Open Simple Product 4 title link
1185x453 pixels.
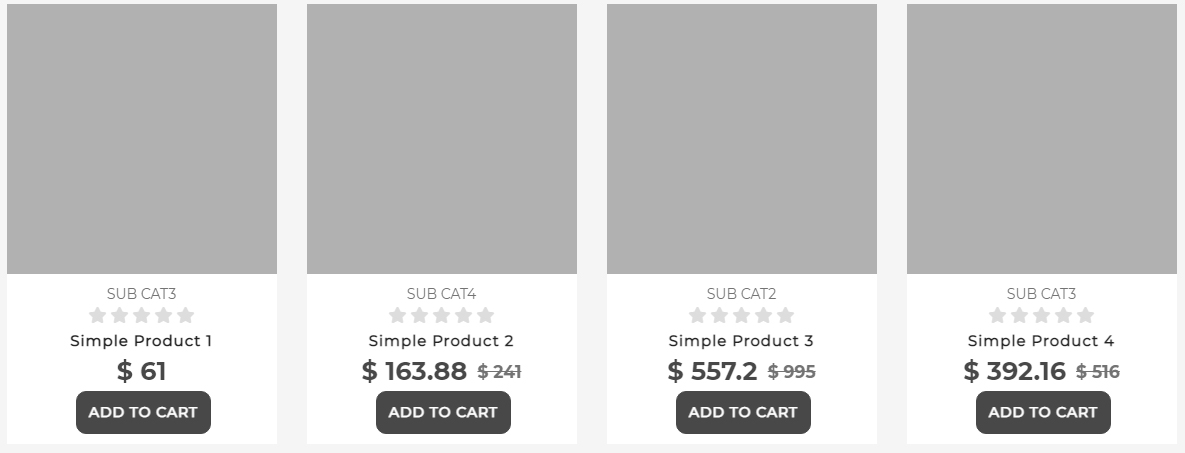pos(1041,341)
